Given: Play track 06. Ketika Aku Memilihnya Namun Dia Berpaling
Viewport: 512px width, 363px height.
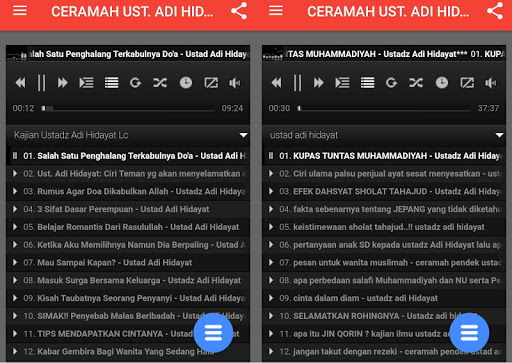Looking at the screenshot, I should pyautogui.click(x=128, y=245).
